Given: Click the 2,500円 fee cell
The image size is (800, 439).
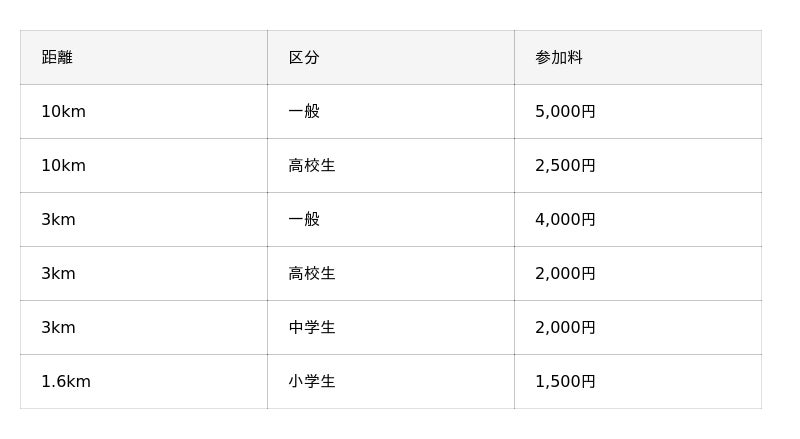Looking at the screenshot, I should 565,166.
